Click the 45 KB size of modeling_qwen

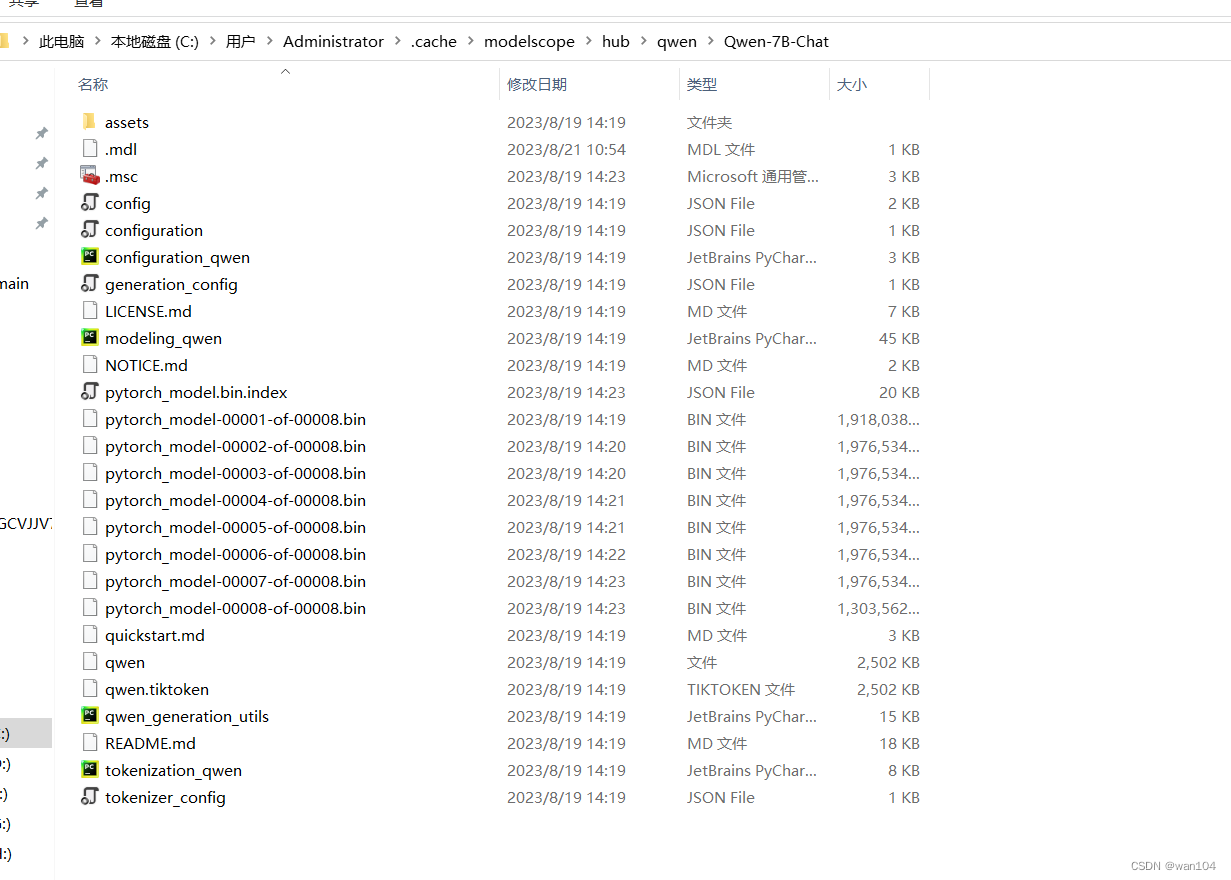[x=899, y=338]
